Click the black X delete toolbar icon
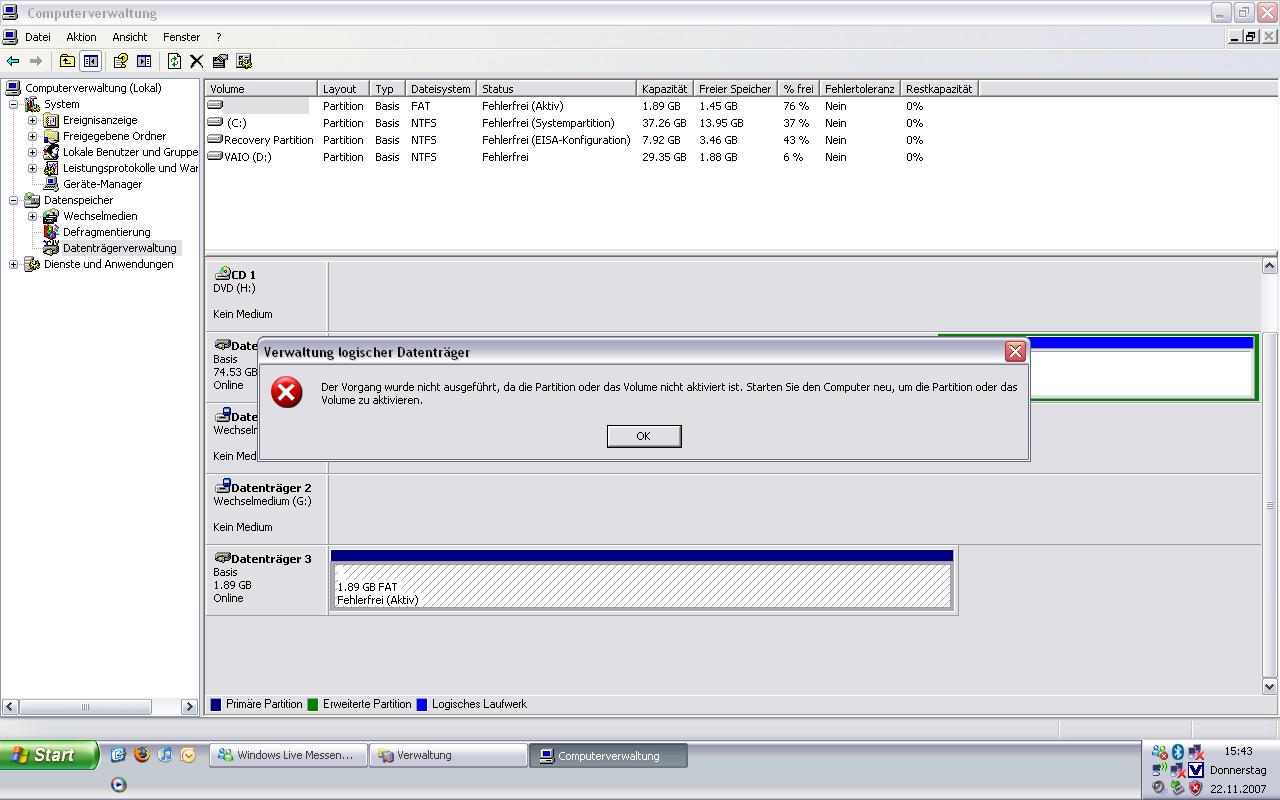This screenshot has width=1280, height=800. pyautogui.click(x=197, y=61)
